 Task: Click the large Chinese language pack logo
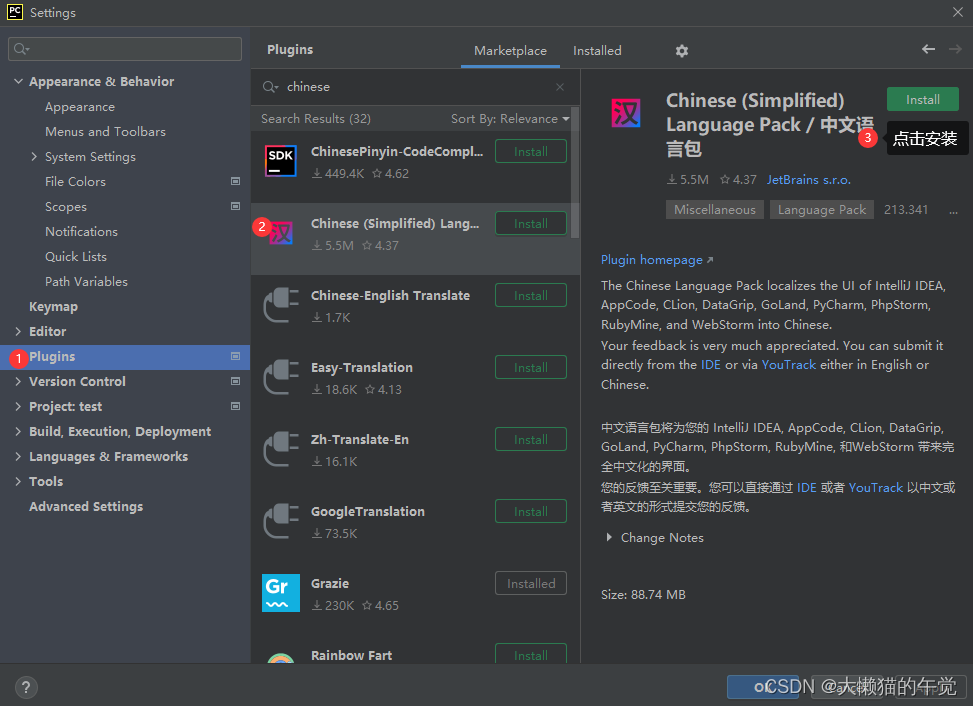point(626,113)
